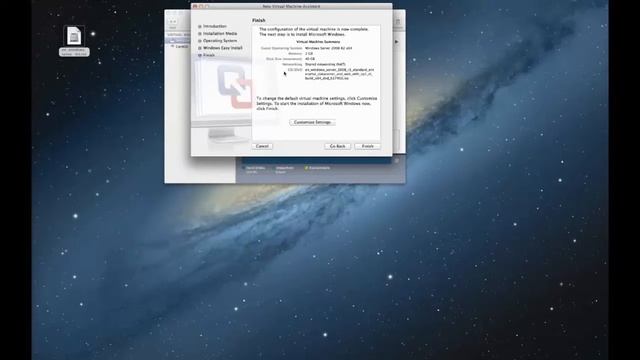This screenshot has width=640, height=360.
Task: Select the Operating System step
Action: point(220,41)
